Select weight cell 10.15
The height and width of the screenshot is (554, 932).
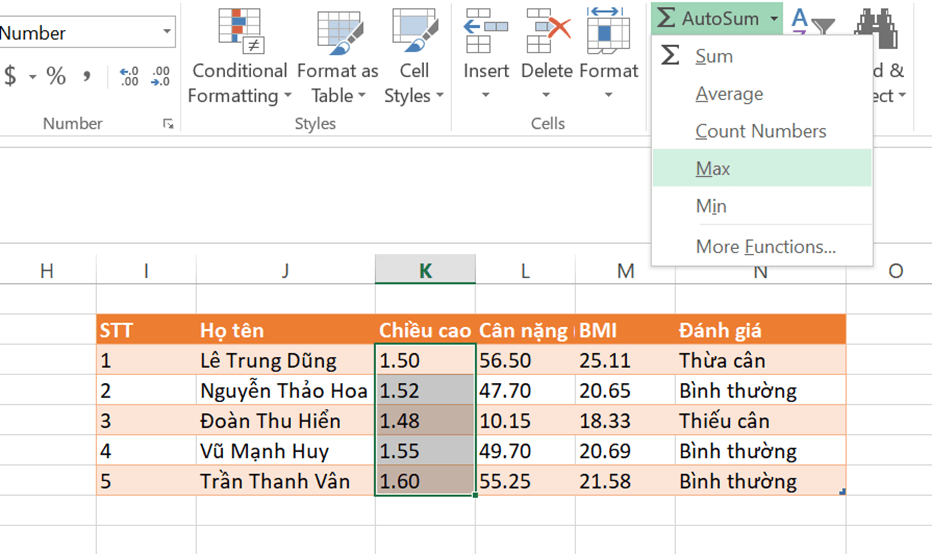(525, 421)
